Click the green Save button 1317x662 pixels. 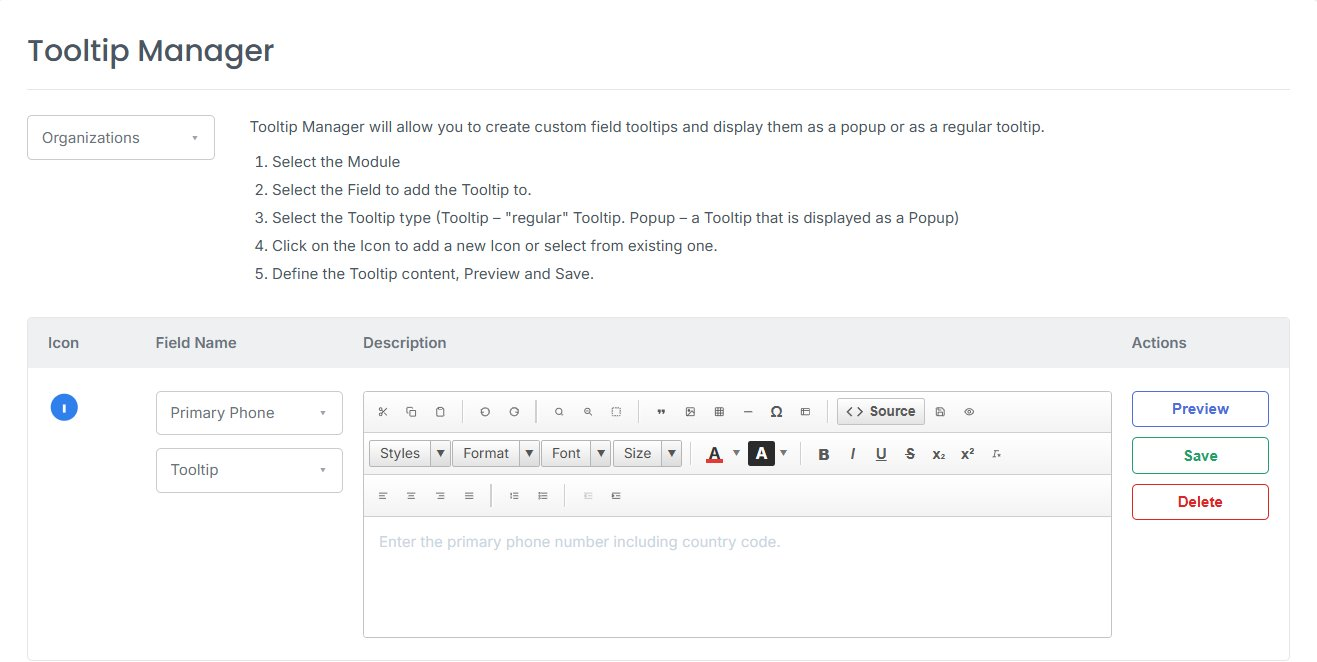1200,456
